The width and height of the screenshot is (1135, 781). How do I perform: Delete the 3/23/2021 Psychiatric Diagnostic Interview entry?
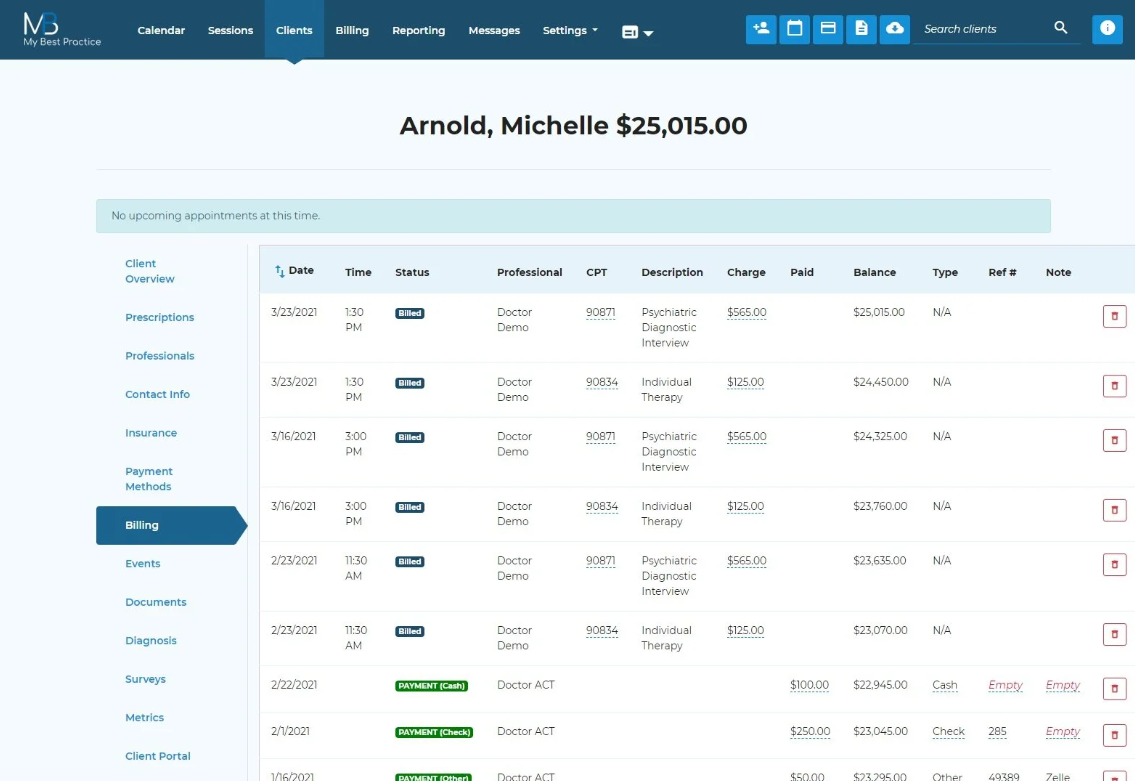pyautogui.click(x=1114, y=315)
